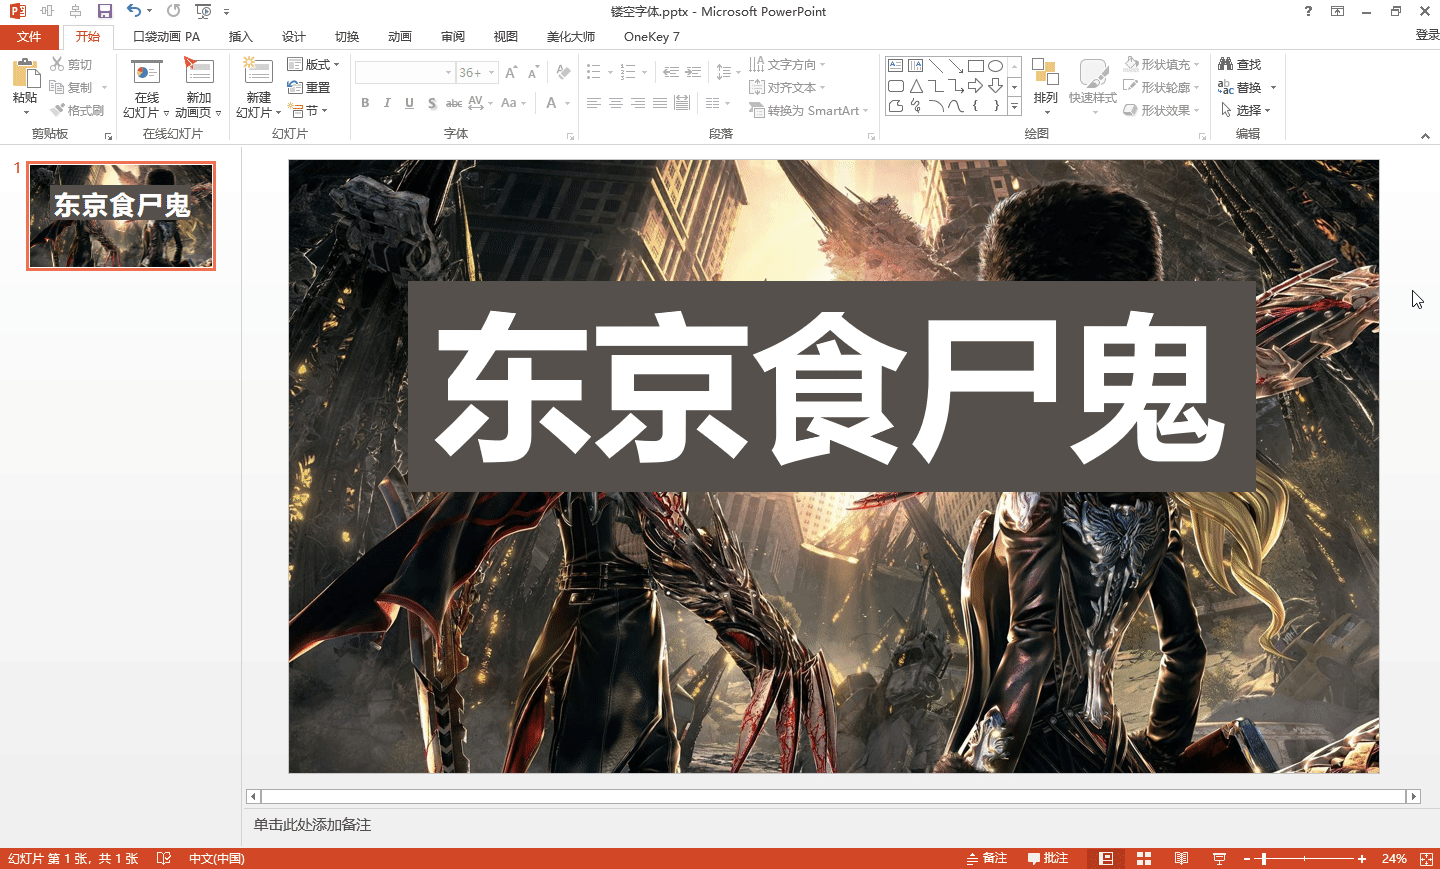Save the presentation from the quick access toolbar
Image resolution: width=1440 pixels, height=869 pixels.
[x=105, y=11]
